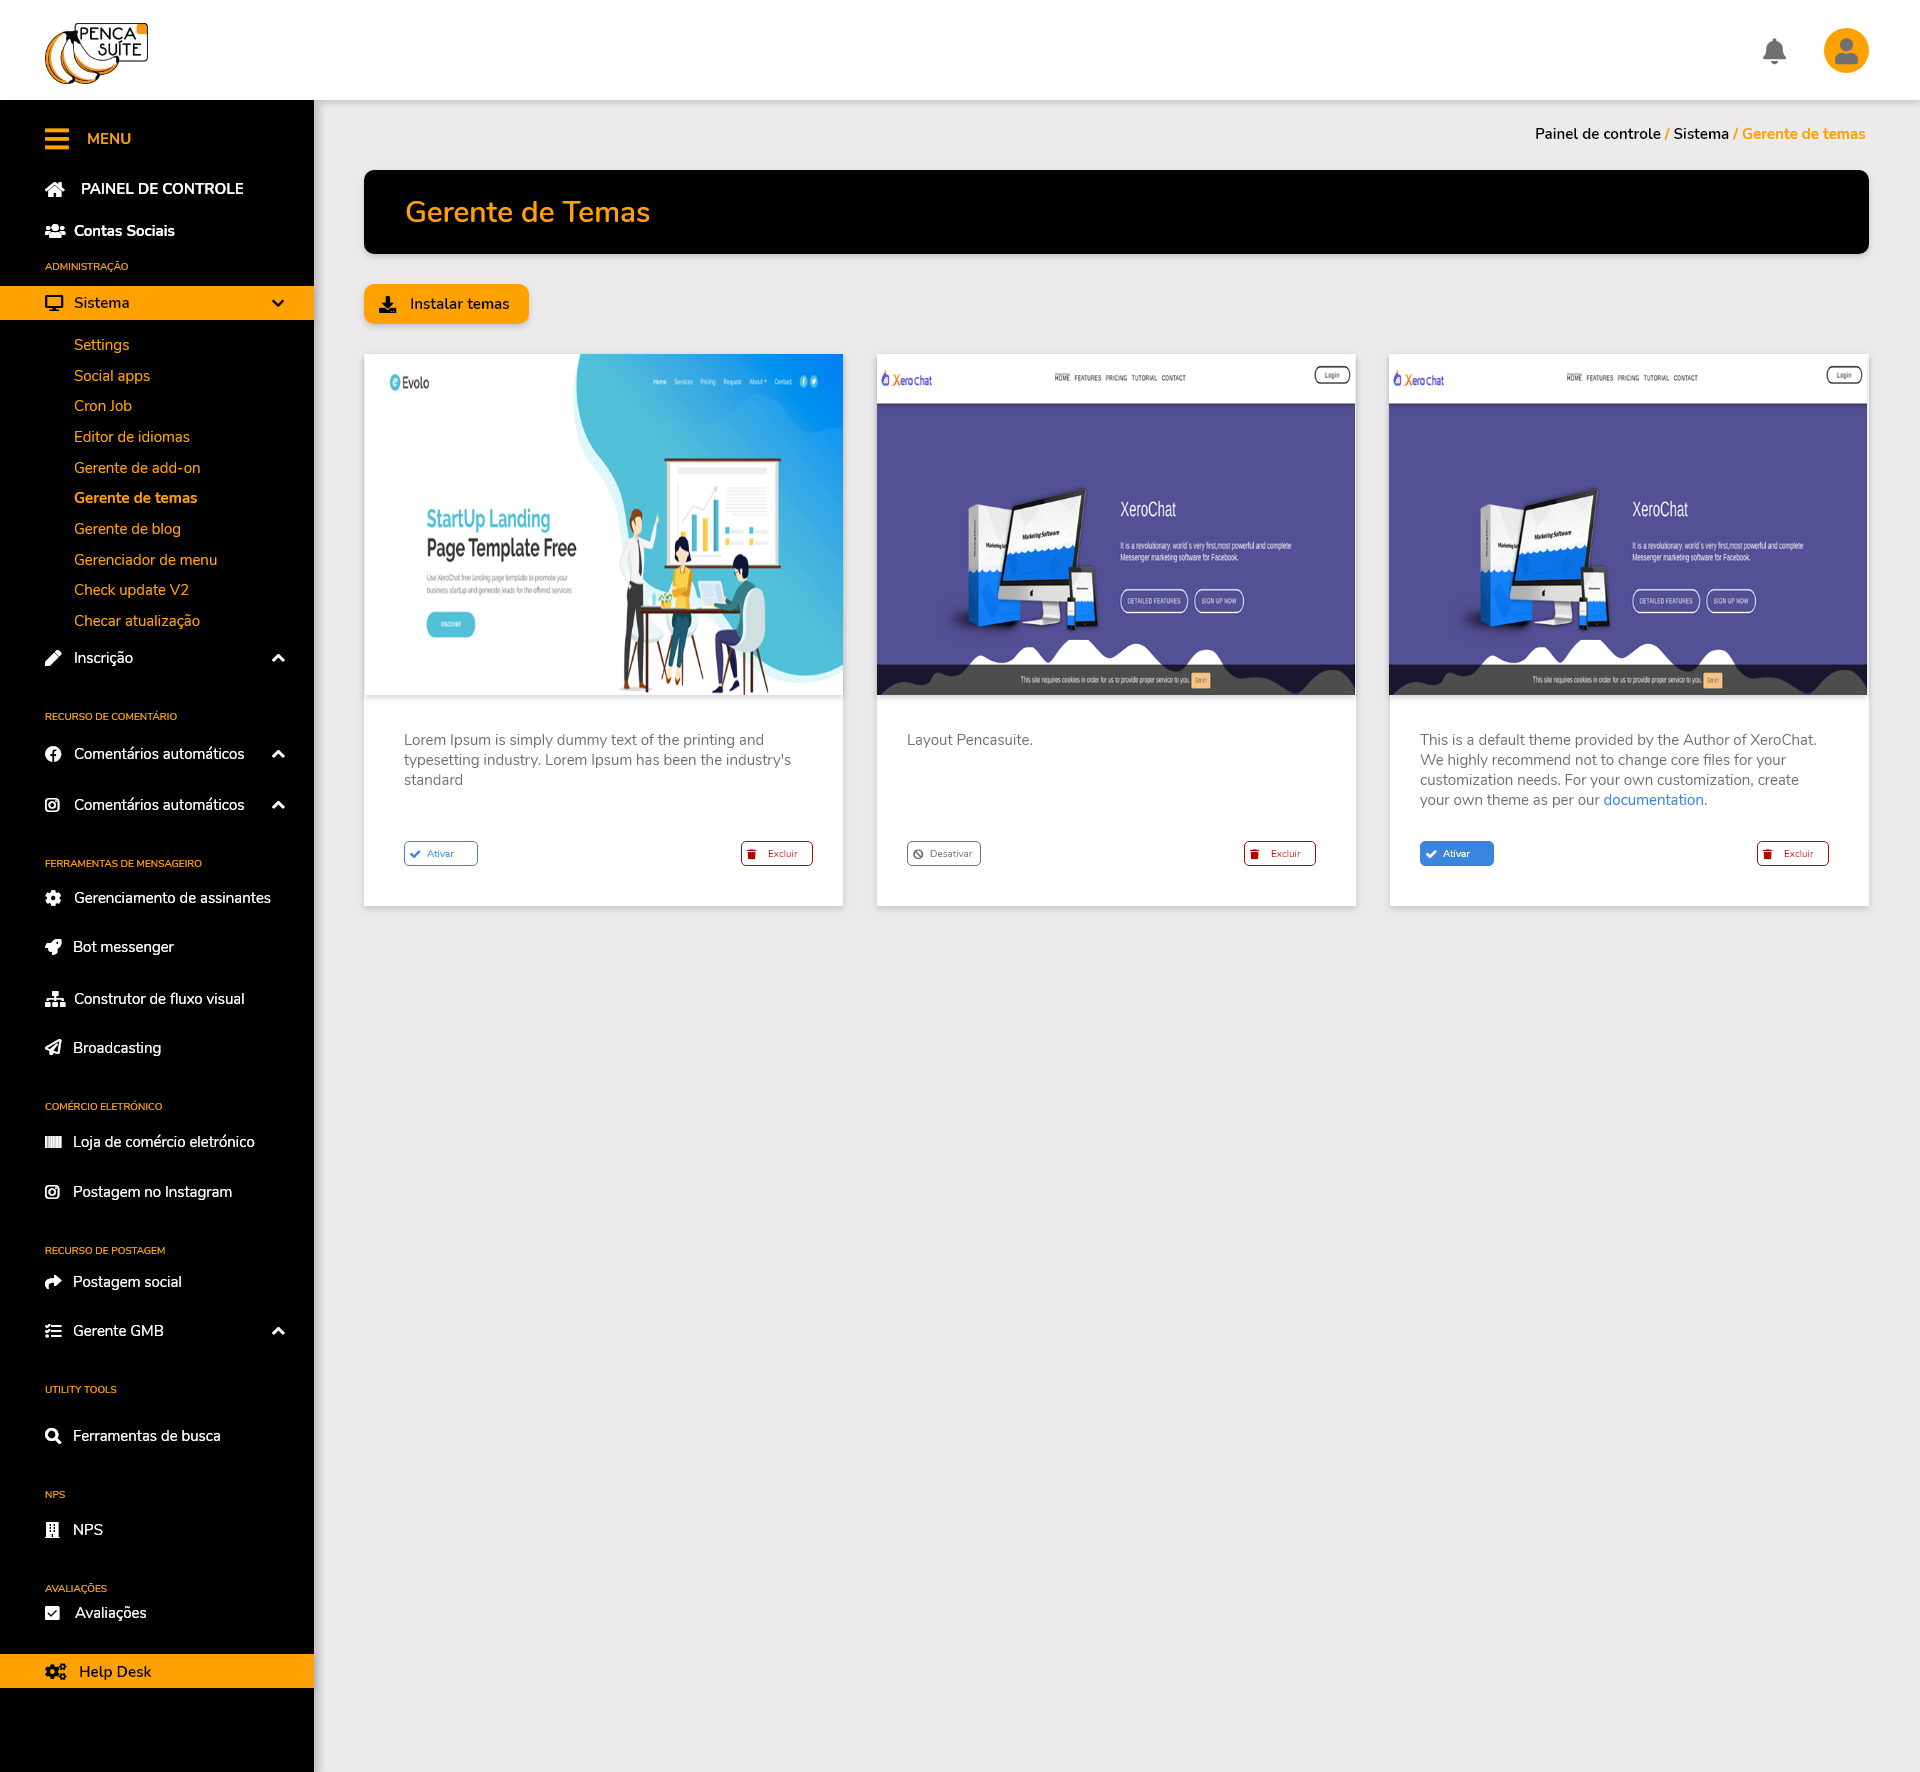
Task: Expand the Gerente GMB submenu
Action: 279,1331
